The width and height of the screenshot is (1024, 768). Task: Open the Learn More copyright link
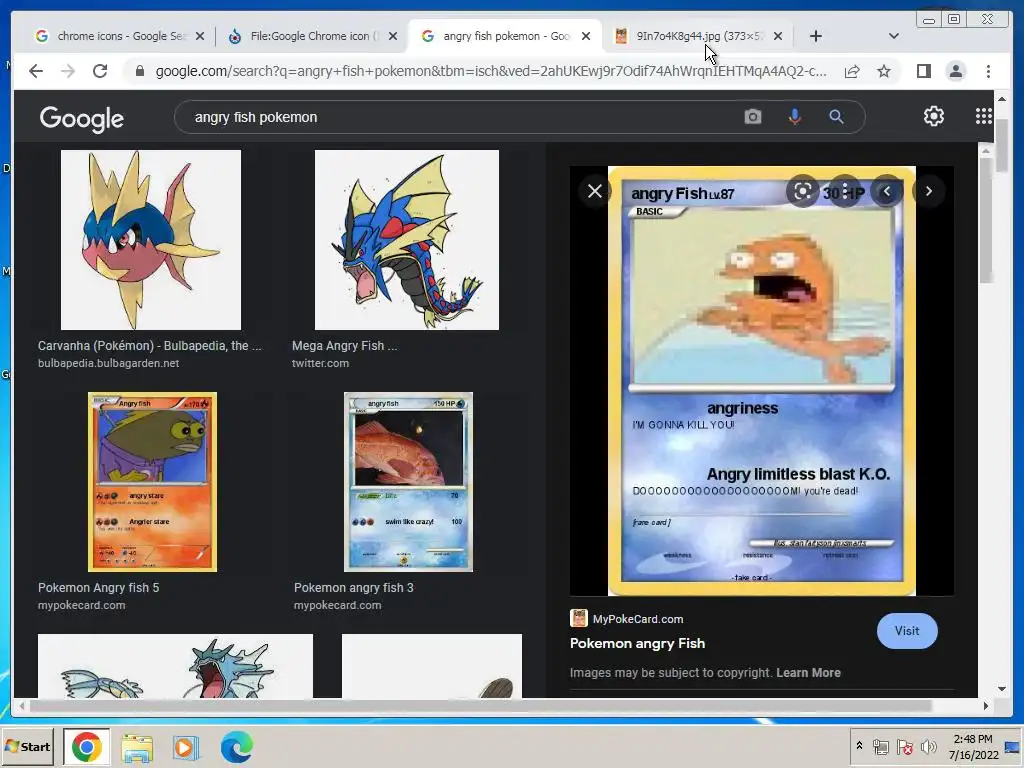[808, 673]
